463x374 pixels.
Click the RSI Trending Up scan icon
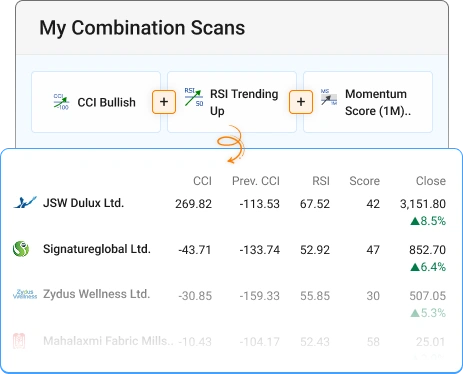[x=194, y=97]
